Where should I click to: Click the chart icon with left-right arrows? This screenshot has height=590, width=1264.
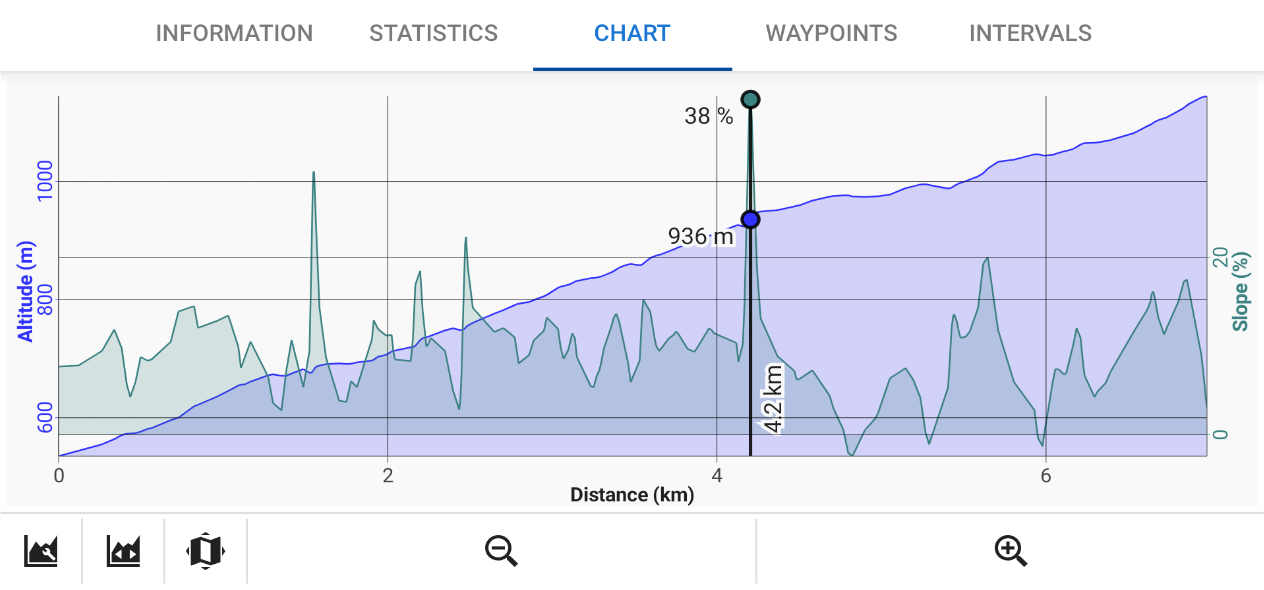124,550
